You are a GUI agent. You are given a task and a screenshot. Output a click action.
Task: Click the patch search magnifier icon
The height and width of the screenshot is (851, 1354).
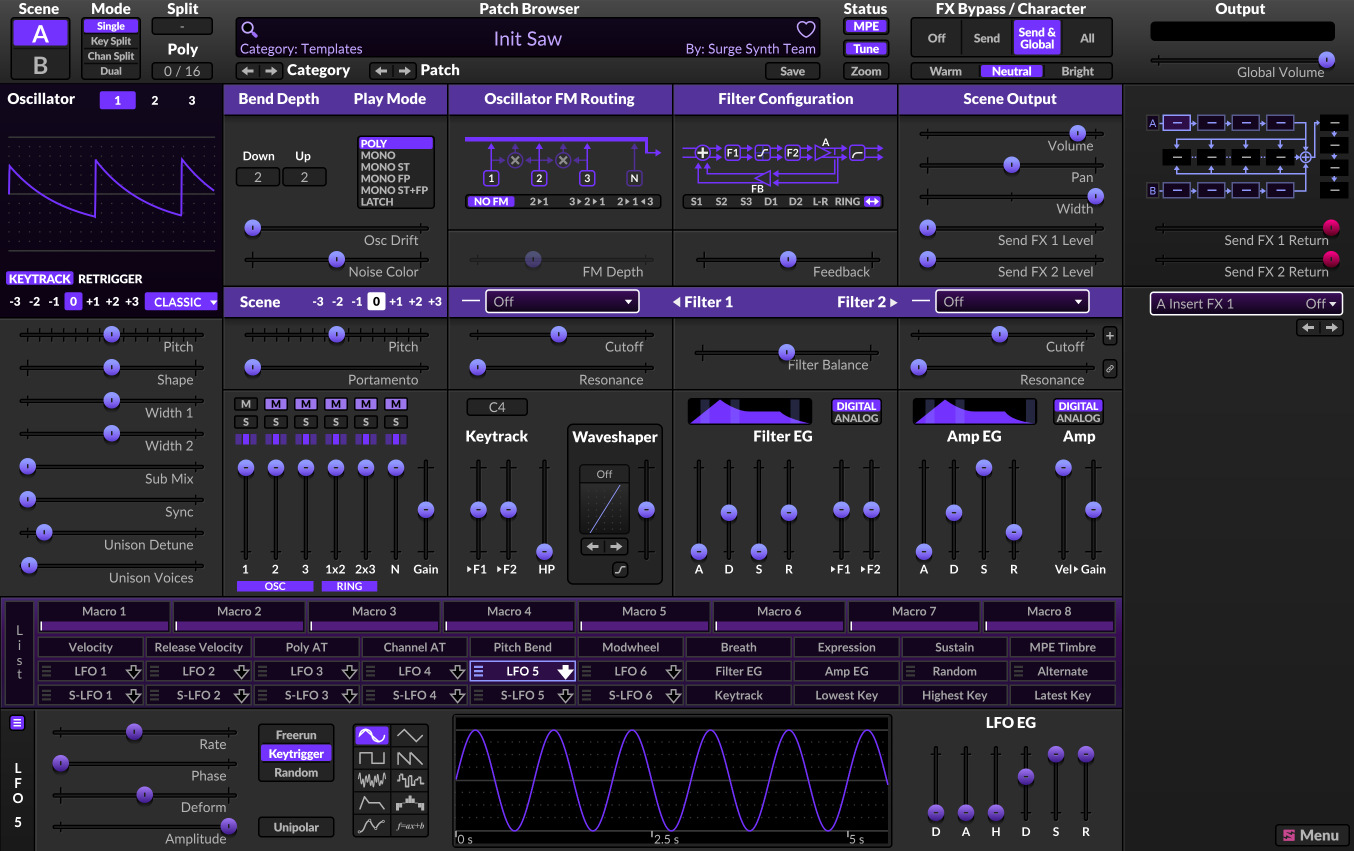(x=250, y=30)
